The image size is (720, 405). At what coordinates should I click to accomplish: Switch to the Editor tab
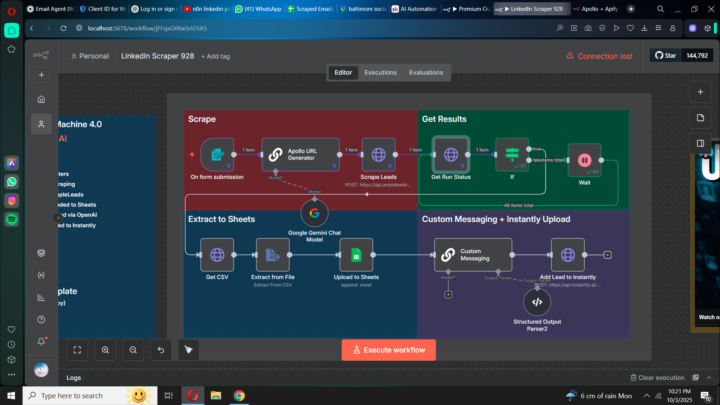(343, 73)
